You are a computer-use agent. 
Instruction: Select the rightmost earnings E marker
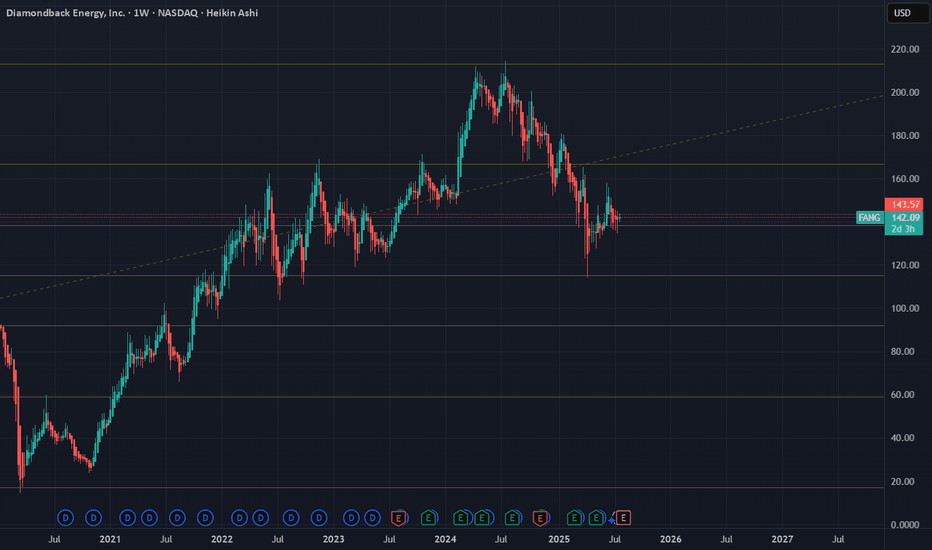pyautogui.click(x=623, y=517)
